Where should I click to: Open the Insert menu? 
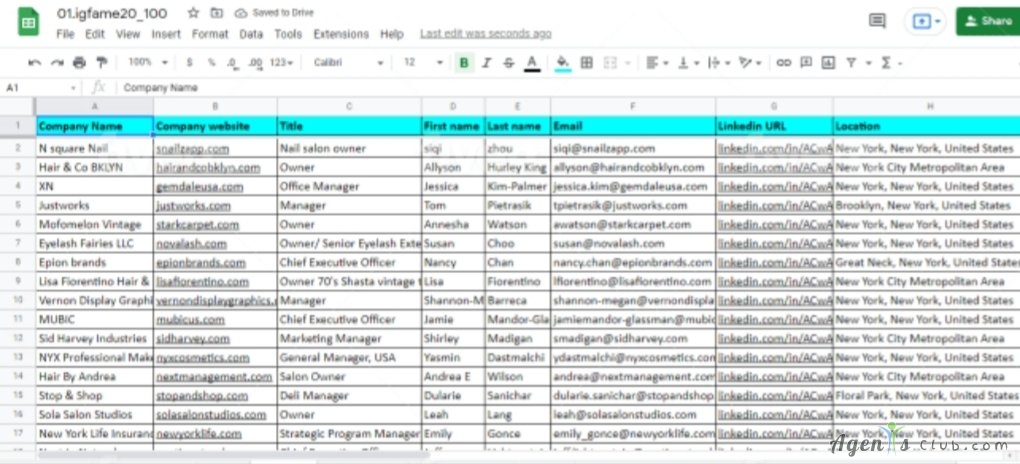coord(166,34)
